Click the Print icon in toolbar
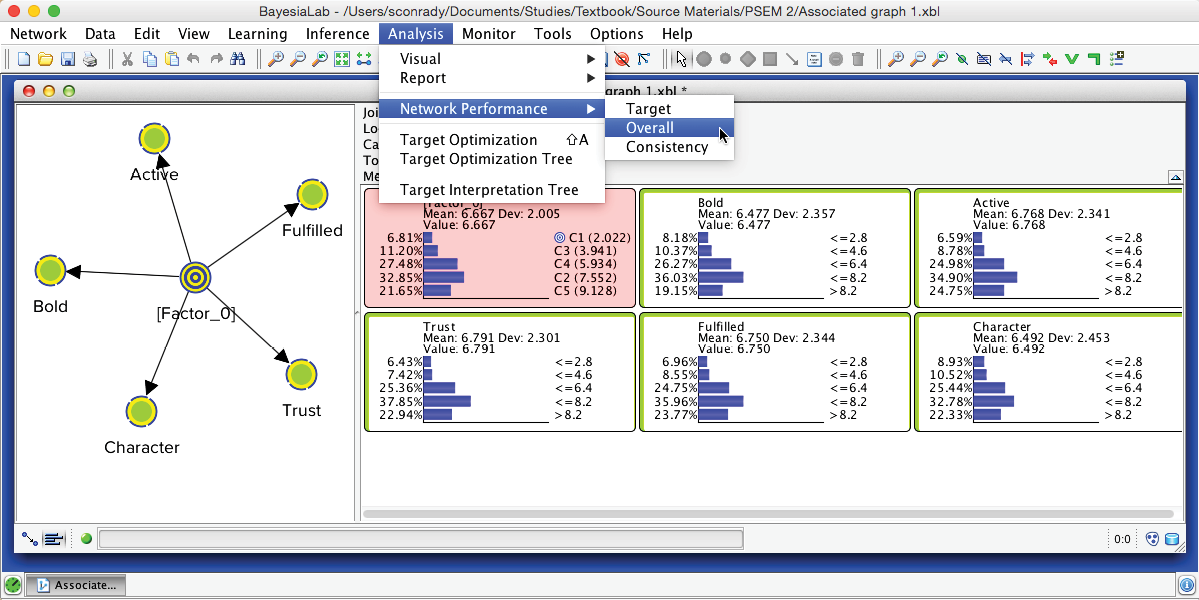Image resolution: width=1199 pixels, height=600 pixels. pyautogui.click(x=90, y=59)
